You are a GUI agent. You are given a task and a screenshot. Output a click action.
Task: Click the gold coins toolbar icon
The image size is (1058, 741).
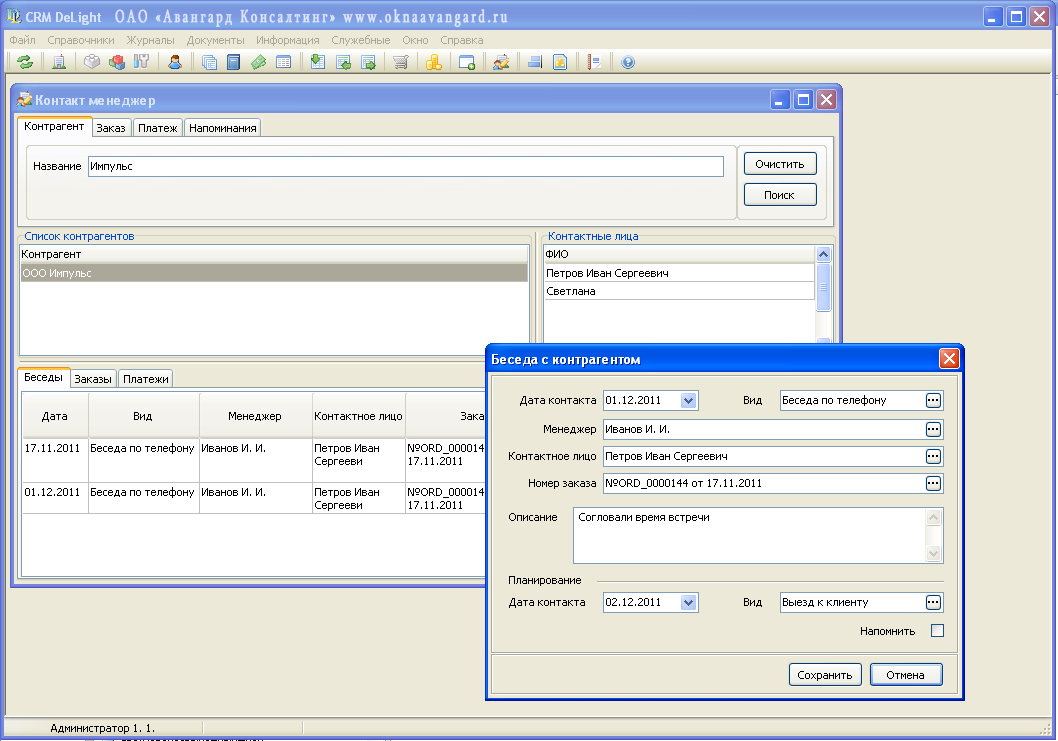click(433, 62)
